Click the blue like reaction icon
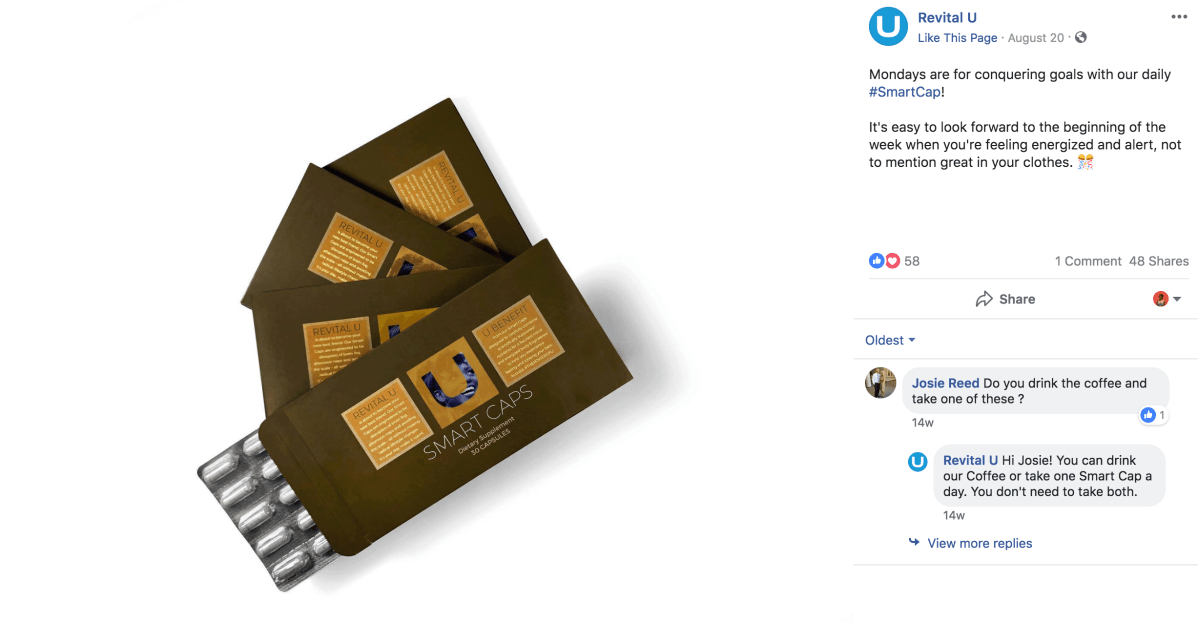Viewport: 1198px width, 623px height. pos(876,261)
